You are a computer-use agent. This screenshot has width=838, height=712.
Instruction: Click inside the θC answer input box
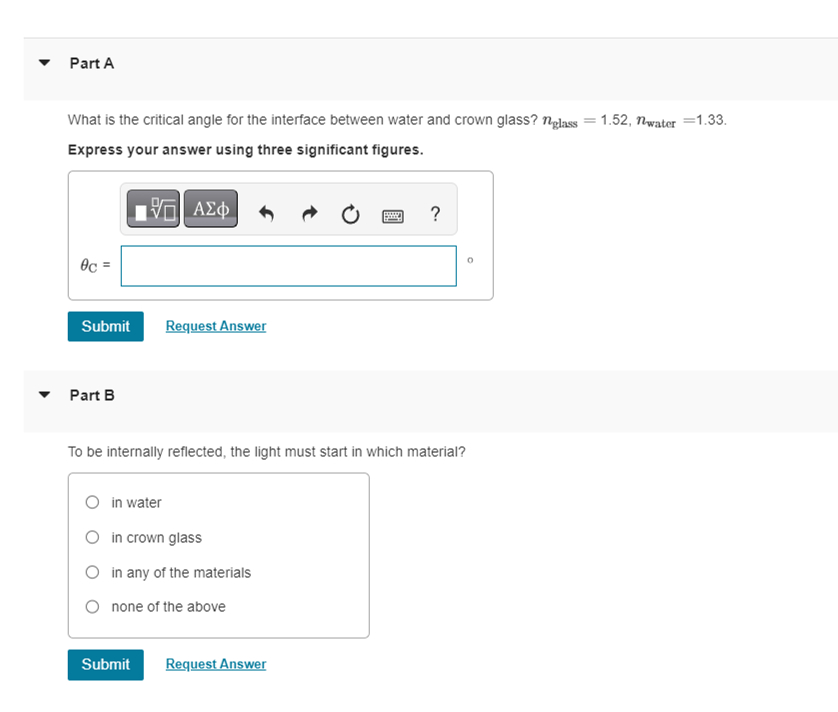click(x=288, y=265)
